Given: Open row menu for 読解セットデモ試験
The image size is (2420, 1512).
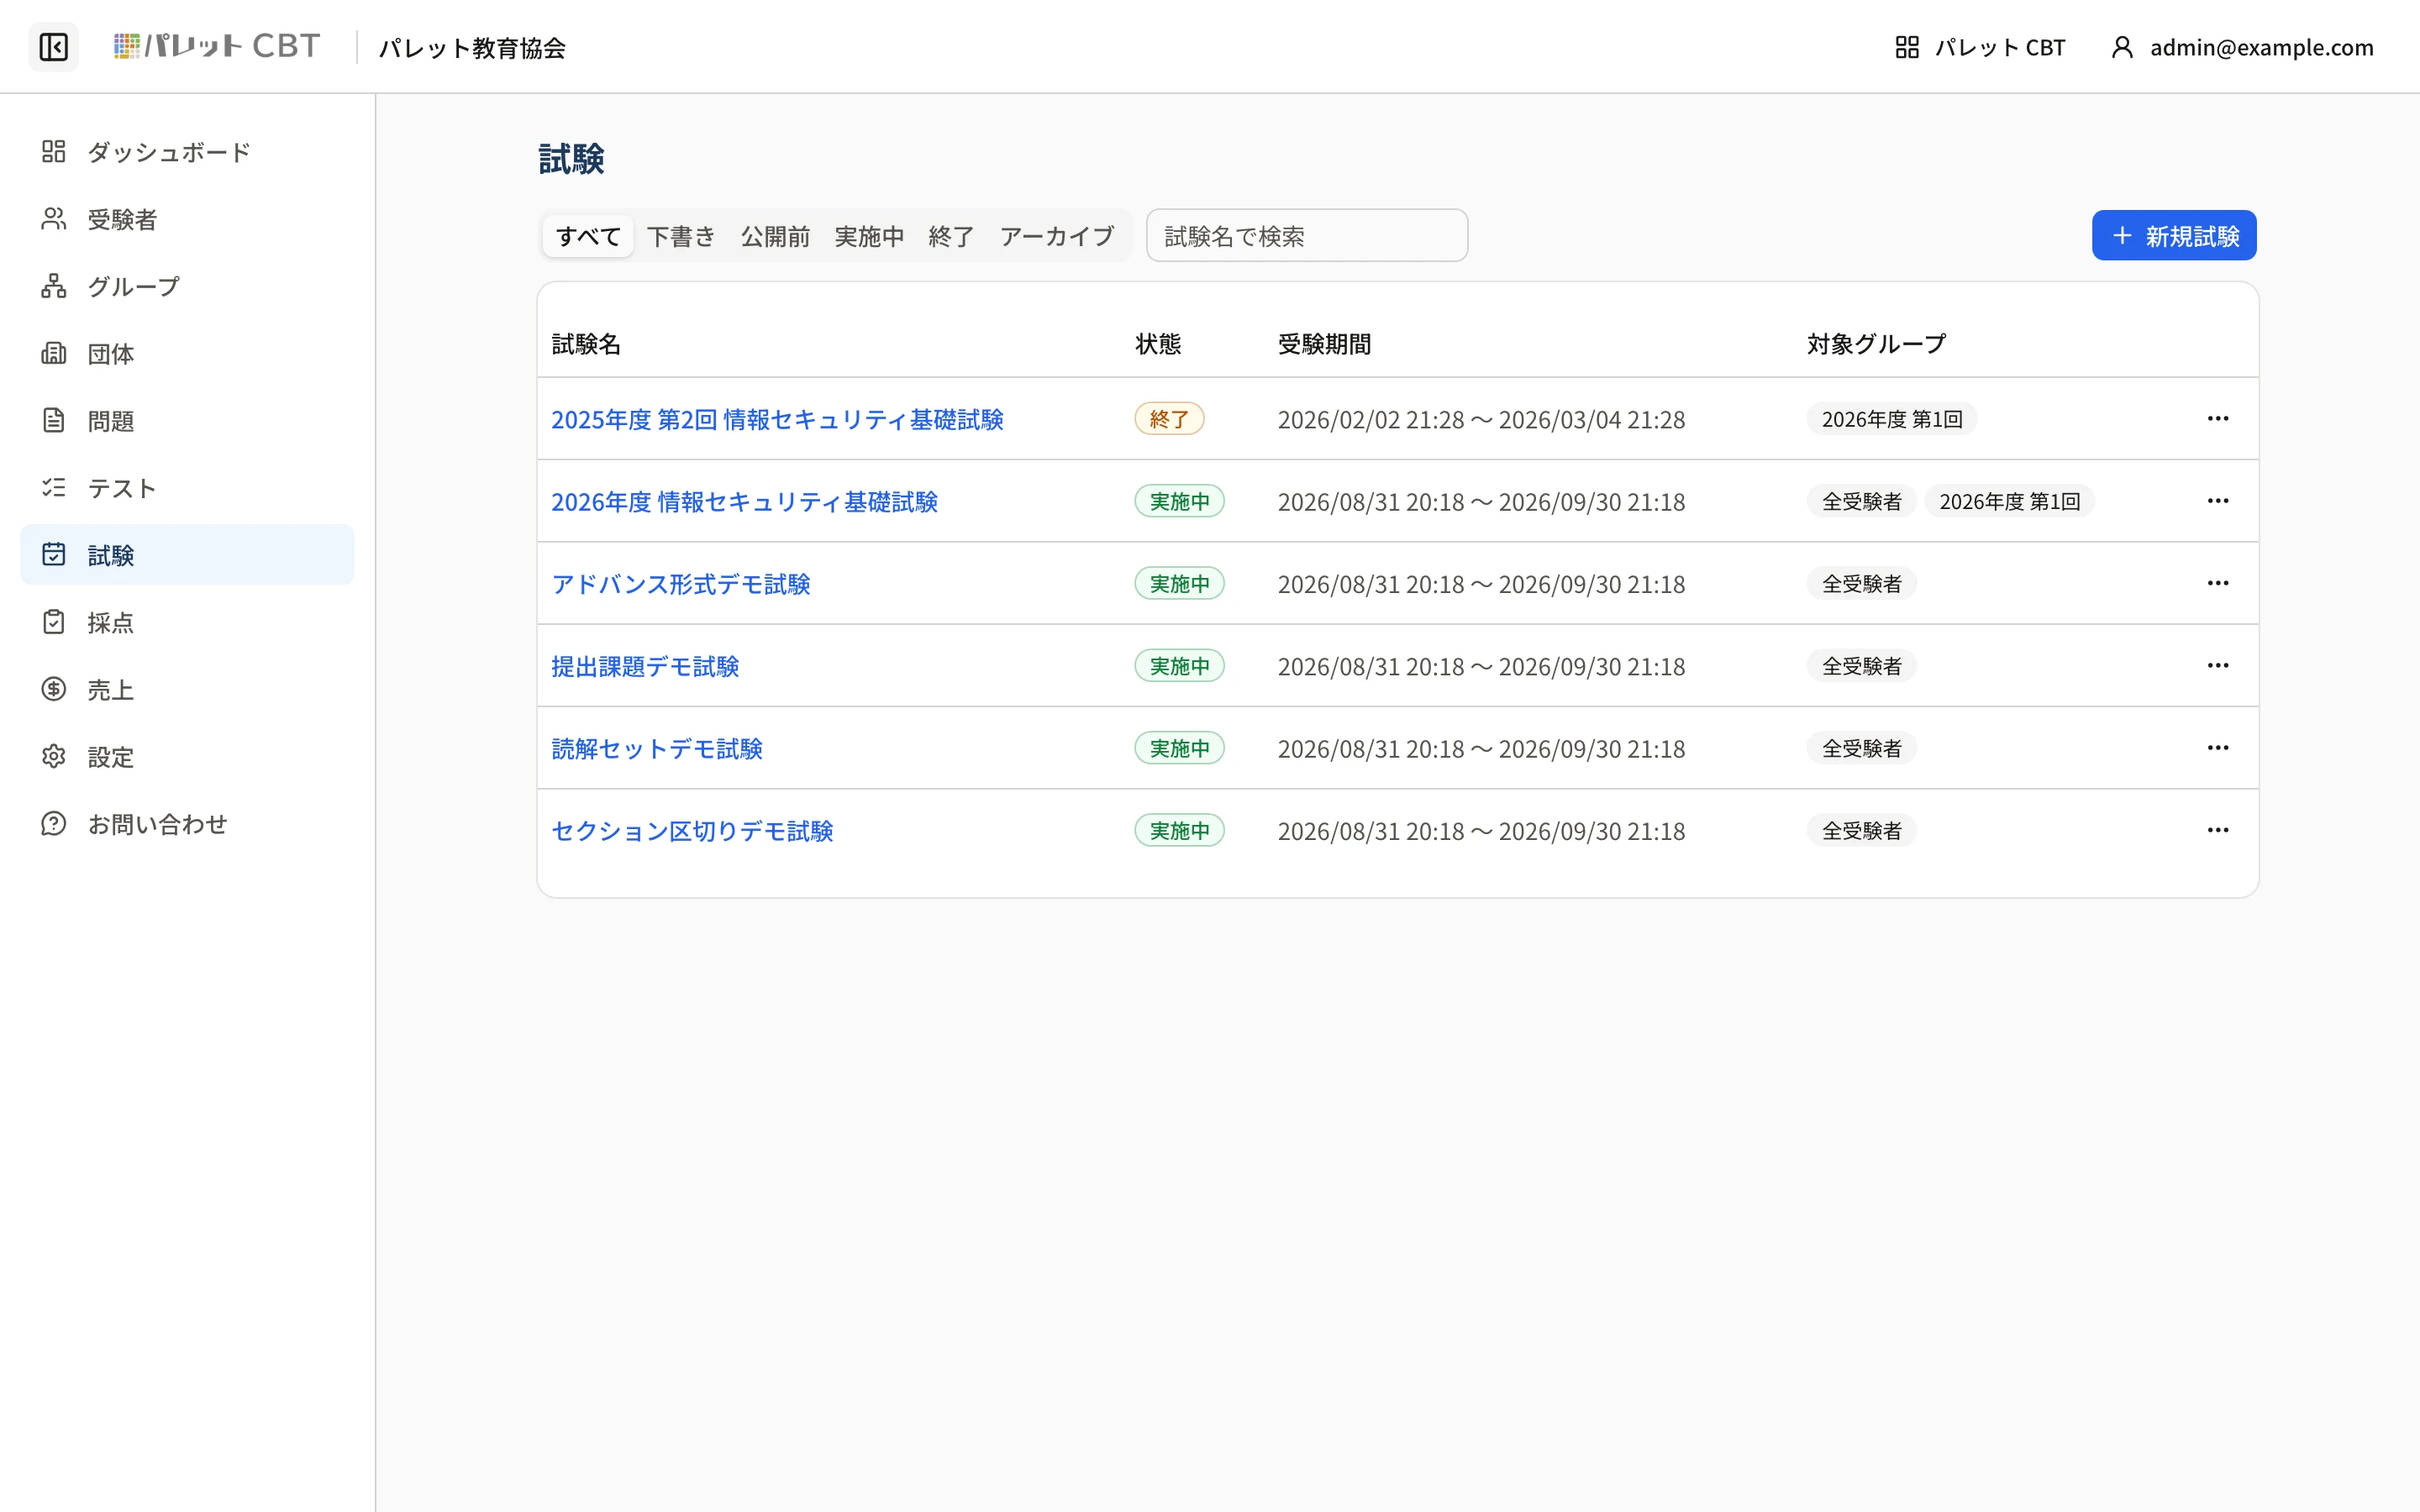Looking at the screenshot, I should point(2218,747).
